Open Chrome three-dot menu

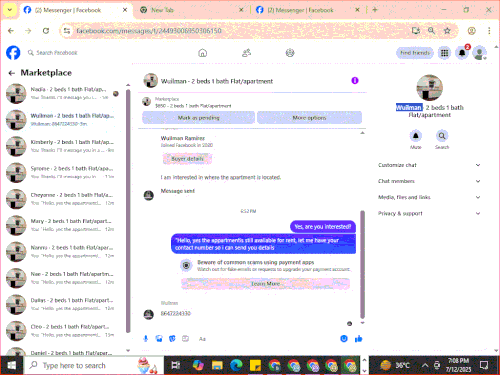(x=489, y=31)
